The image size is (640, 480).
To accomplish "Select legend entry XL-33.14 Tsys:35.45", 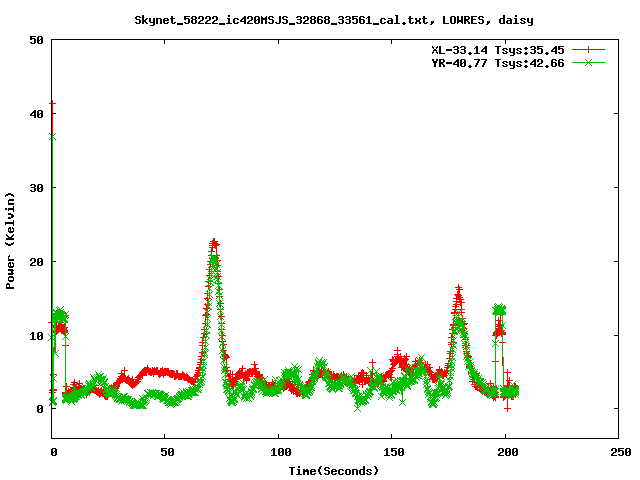I will coord(498,50).
